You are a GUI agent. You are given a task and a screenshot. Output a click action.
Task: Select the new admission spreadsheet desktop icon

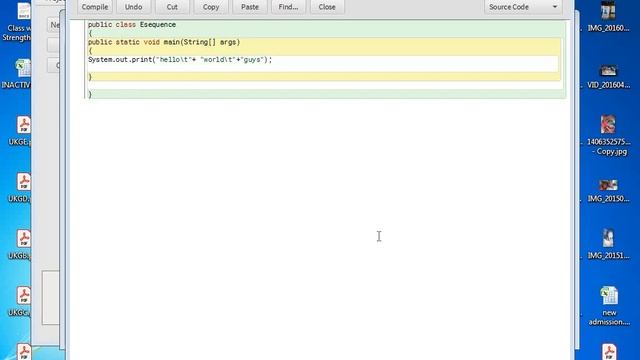coord(609,306)
